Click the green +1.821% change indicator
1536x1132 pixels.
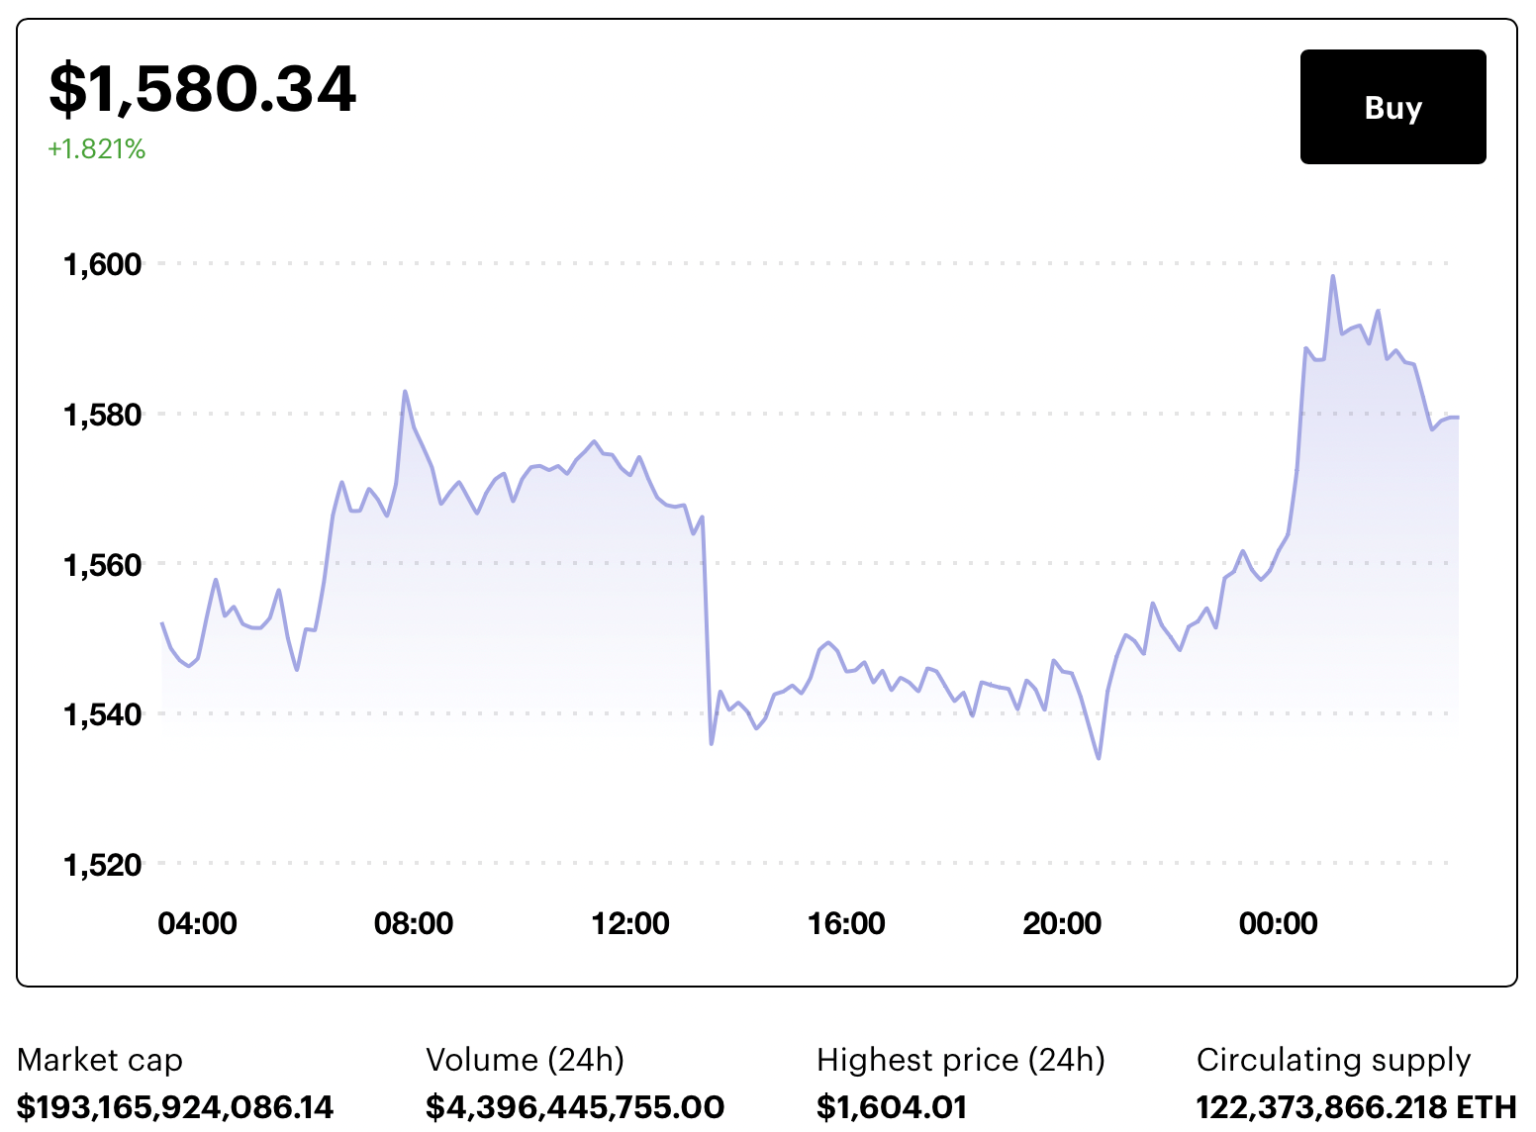[x=97, y=149]
